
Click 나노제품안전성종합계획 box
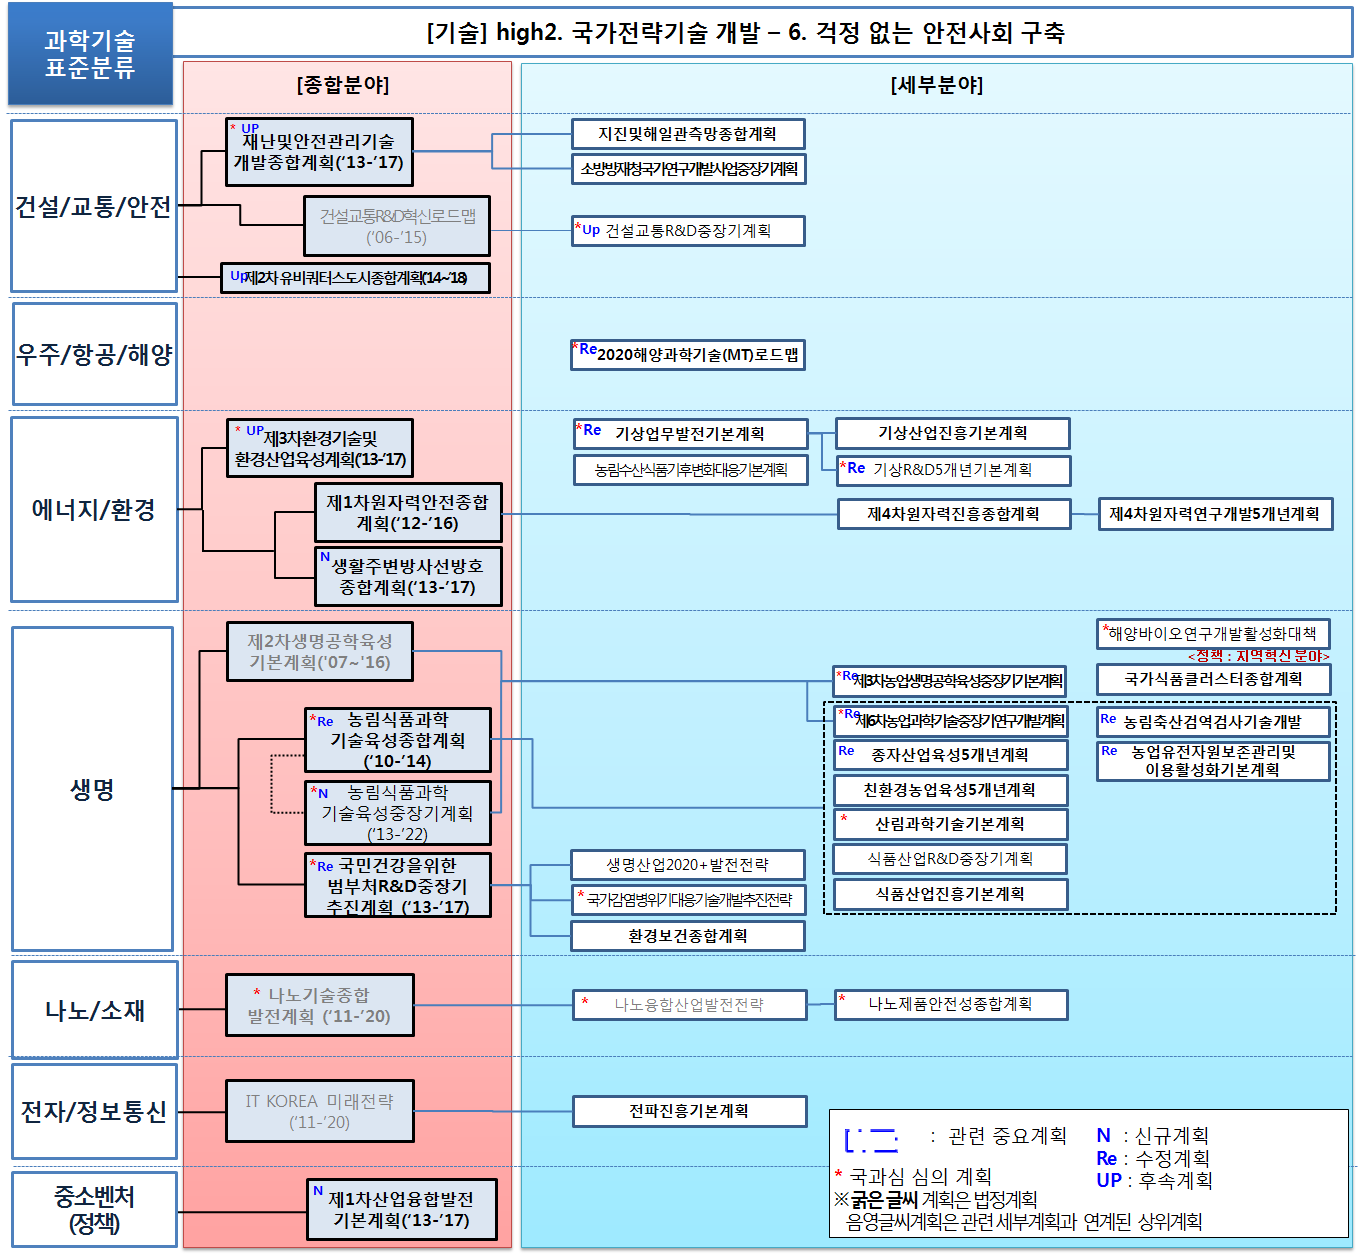(x=952, y=1004)
